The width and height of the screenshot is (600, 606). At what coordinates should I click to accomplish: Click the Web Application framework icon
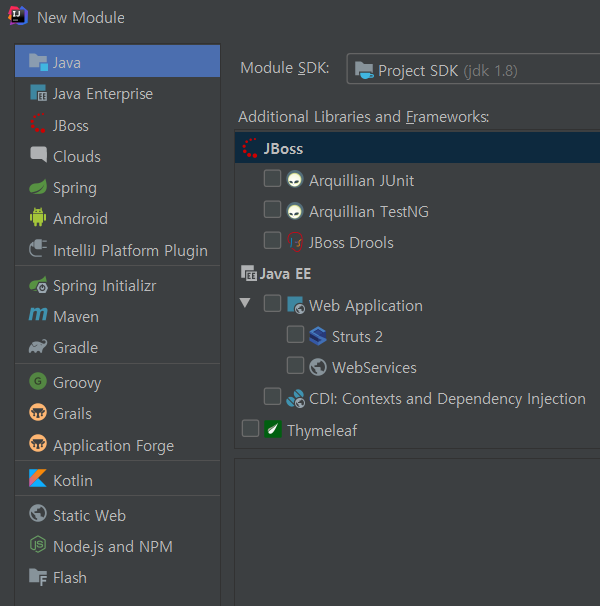296,305
